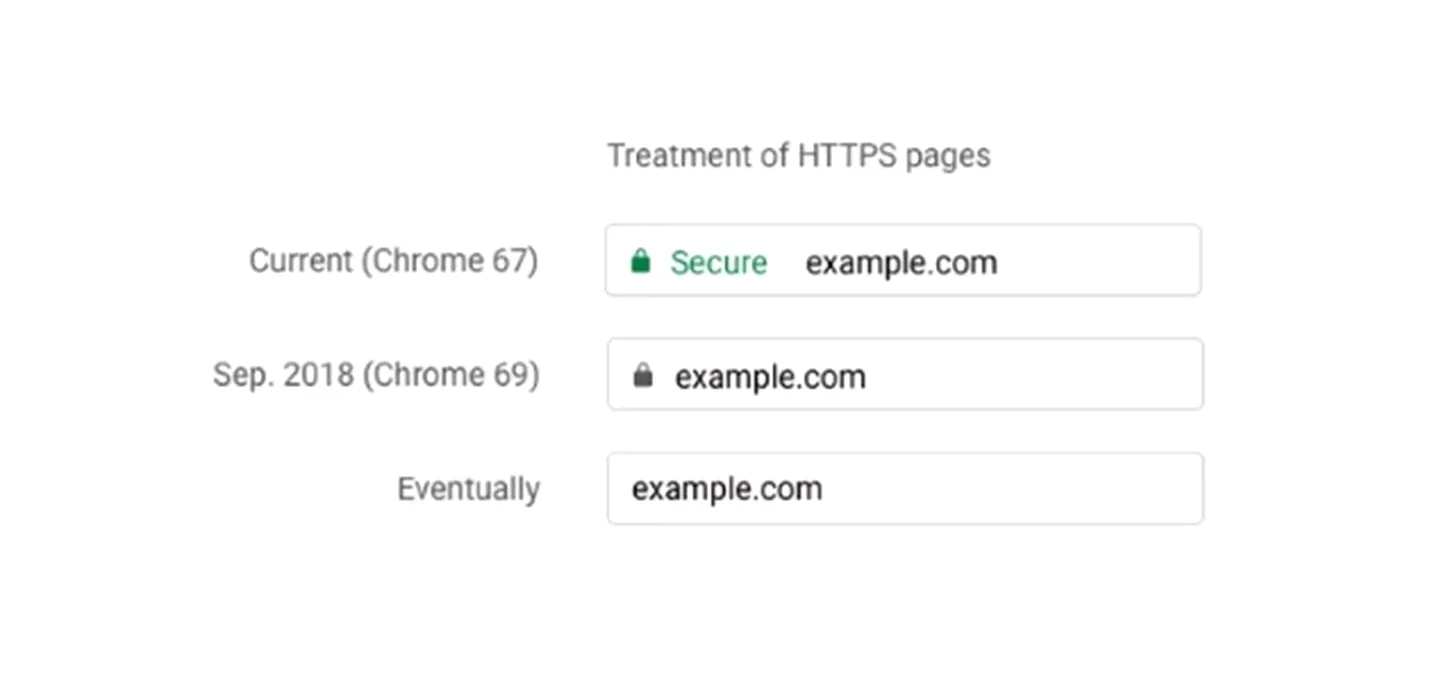This screenshot has width=1455, height=700.
Task: Click example.com text in the Eventually address bar
Action: (727, 489)
